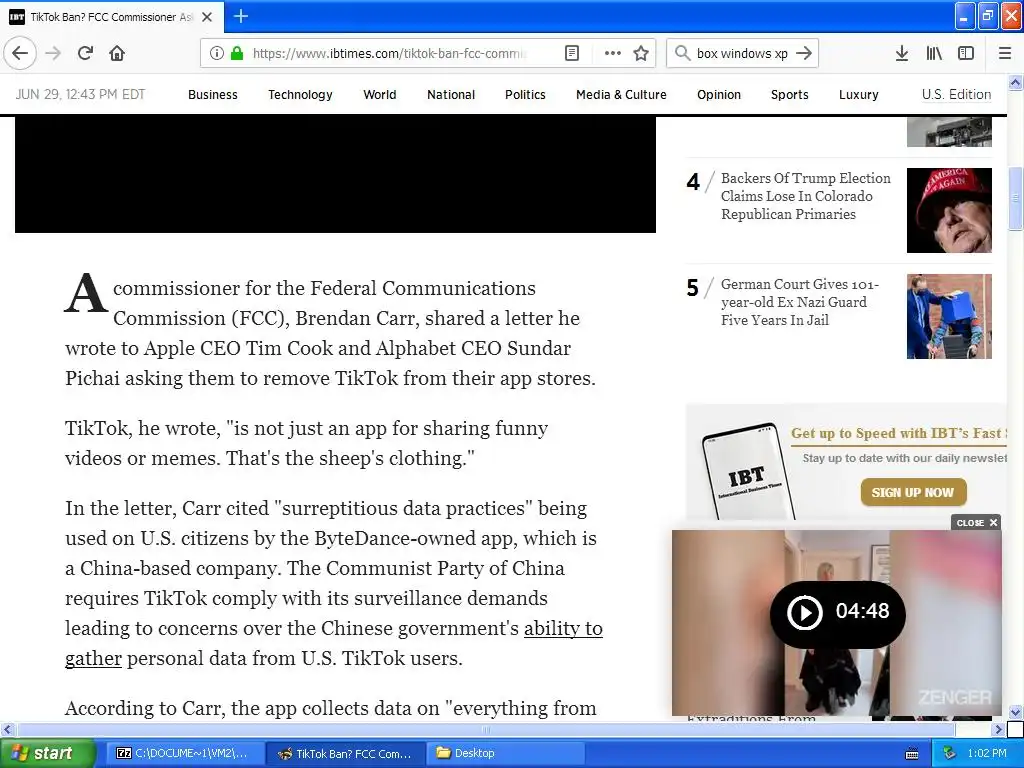Click the horizontal scrollbar right arrow
Viewport: 1024px width, 768px height.
tap(998, 729)
